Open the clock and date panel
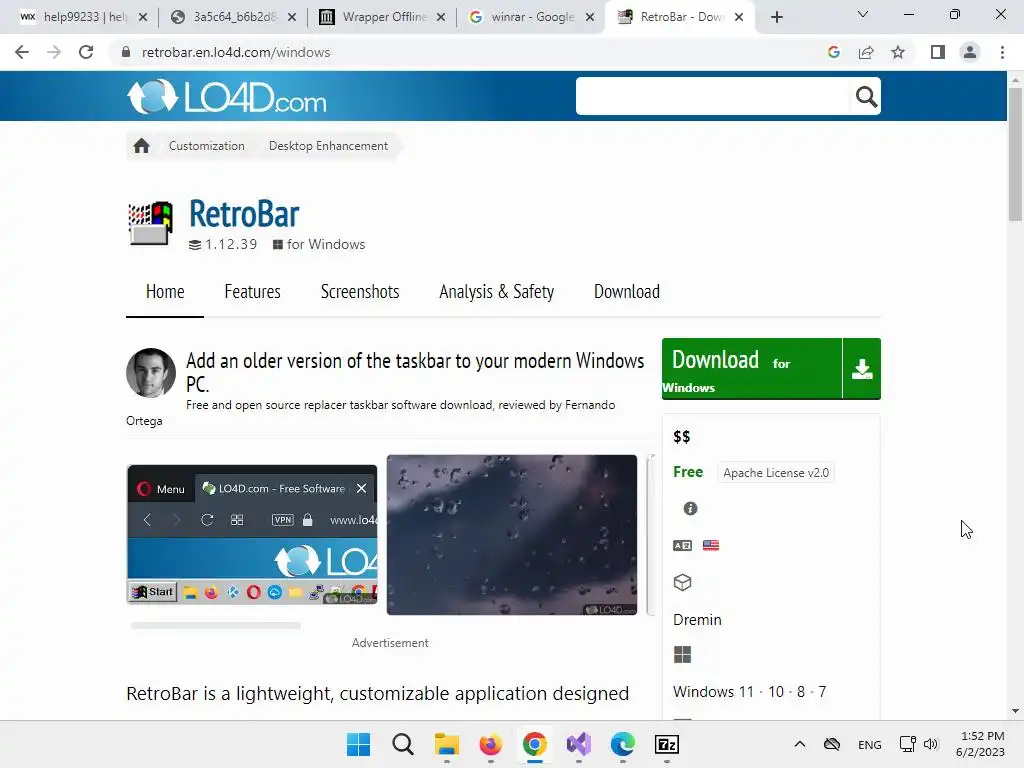 [980, 744]
